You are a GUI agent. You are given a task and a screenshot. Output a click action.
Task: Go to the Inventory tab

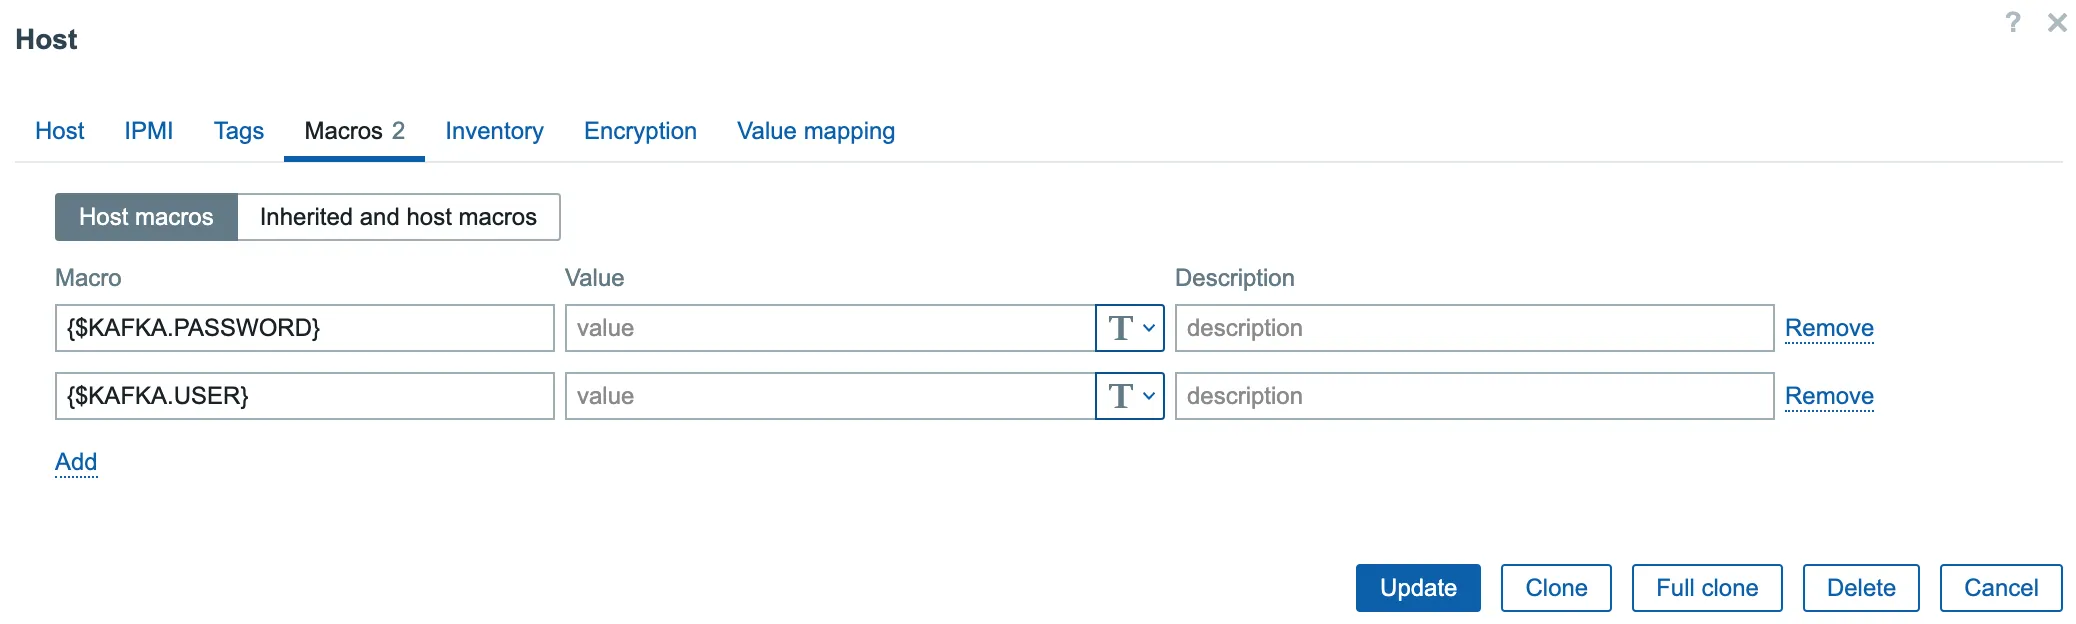[494, 131]
